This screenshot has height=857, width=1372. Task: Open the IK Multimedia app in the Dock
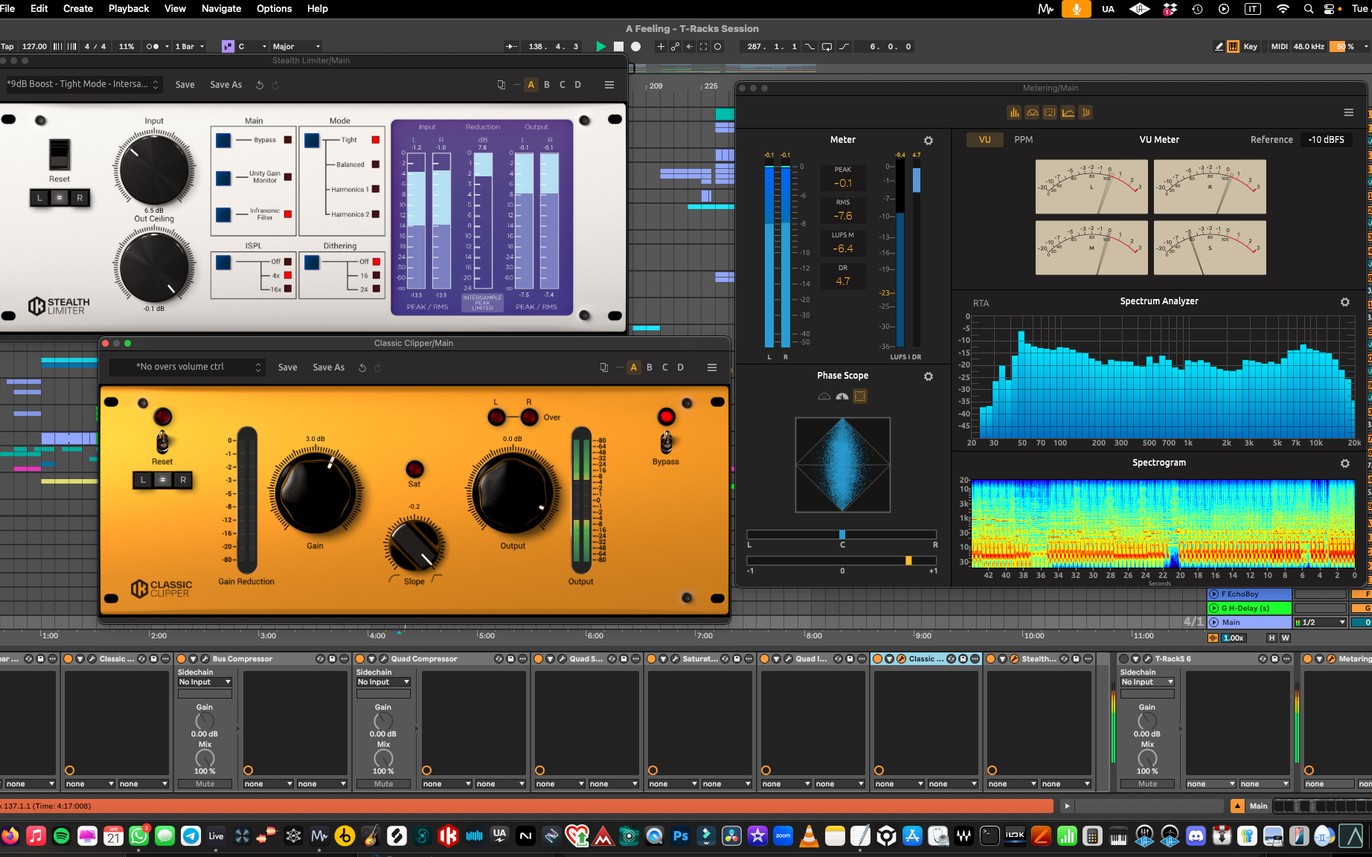(x=449, y=835)
